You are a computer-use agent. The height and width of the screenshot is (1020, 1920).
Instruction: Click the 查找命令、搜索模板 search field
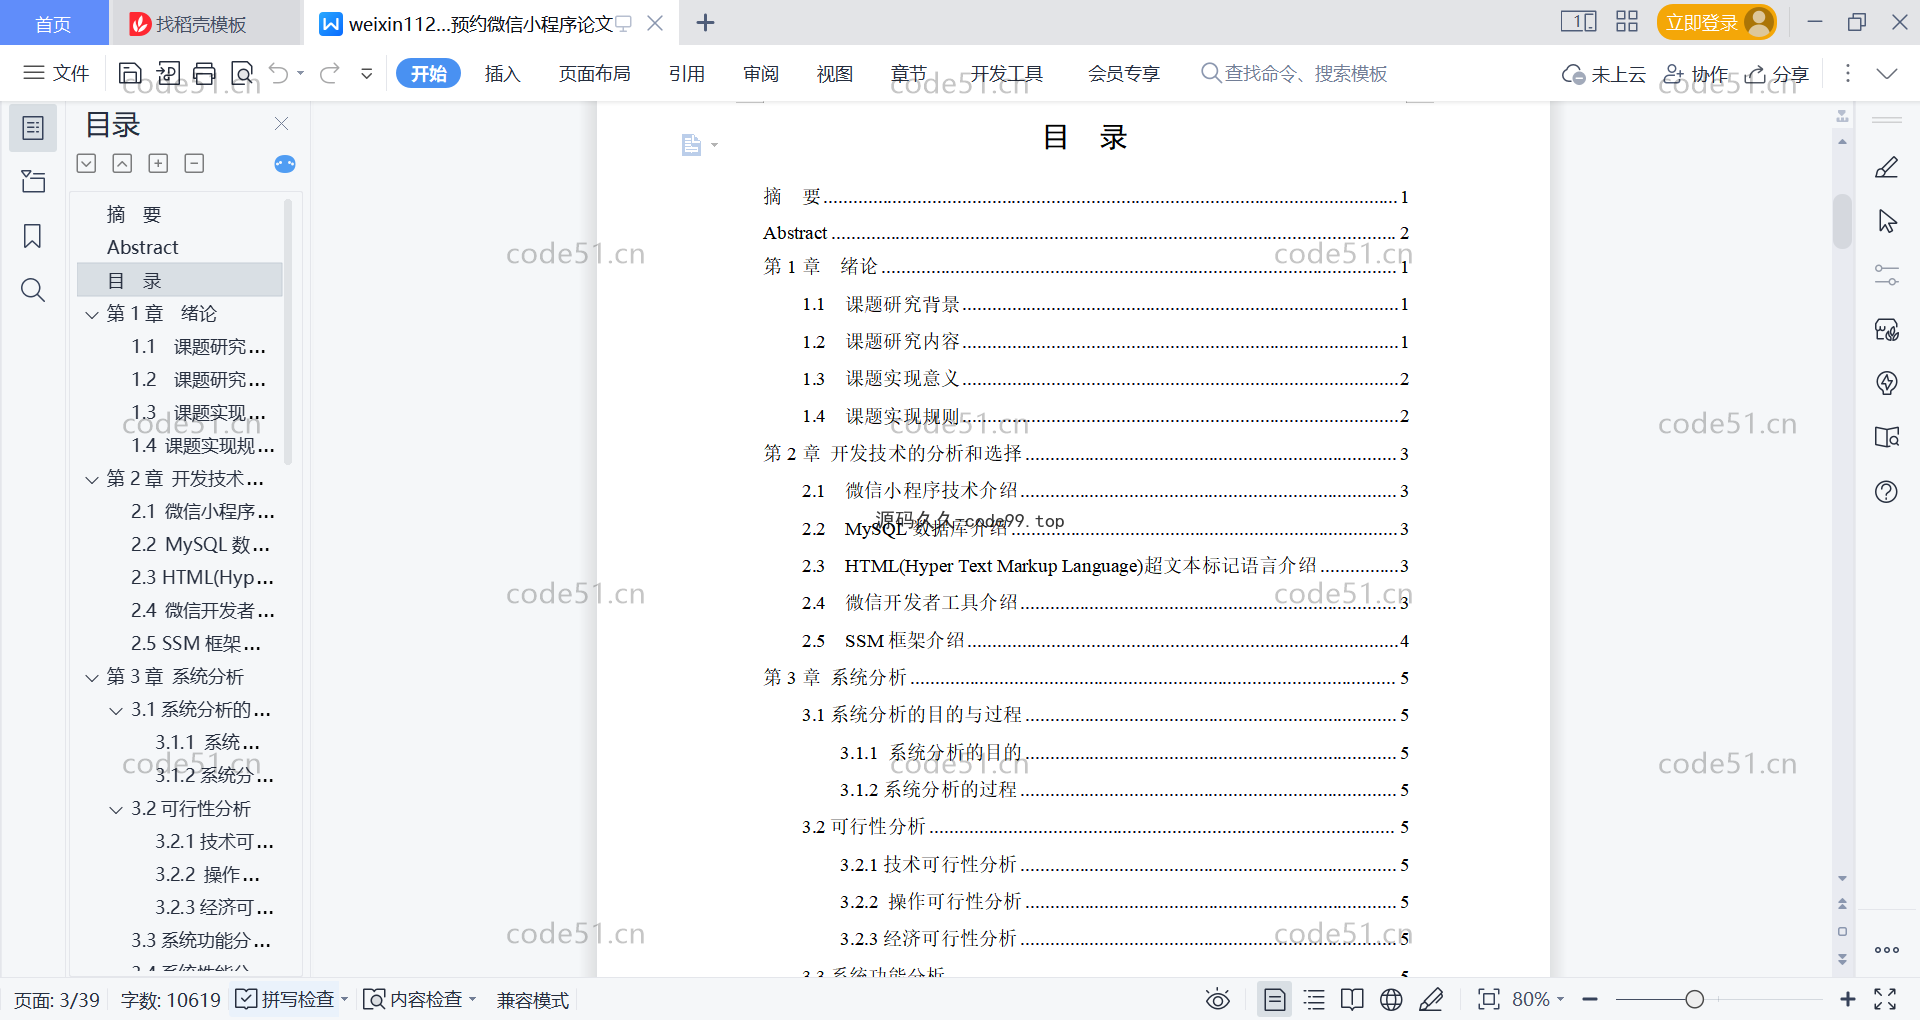click(x=1294, y=73)
